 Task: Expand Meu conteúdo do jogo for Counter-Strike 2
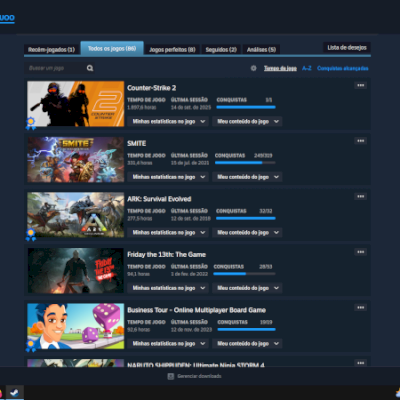247,121
